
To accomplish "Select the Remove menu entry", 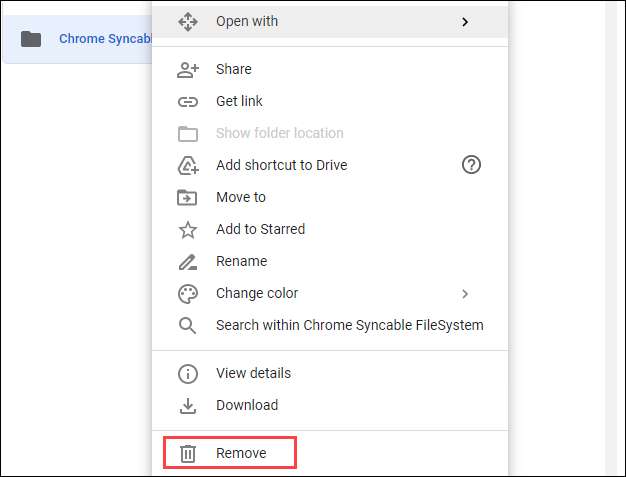I will (241, 453).
